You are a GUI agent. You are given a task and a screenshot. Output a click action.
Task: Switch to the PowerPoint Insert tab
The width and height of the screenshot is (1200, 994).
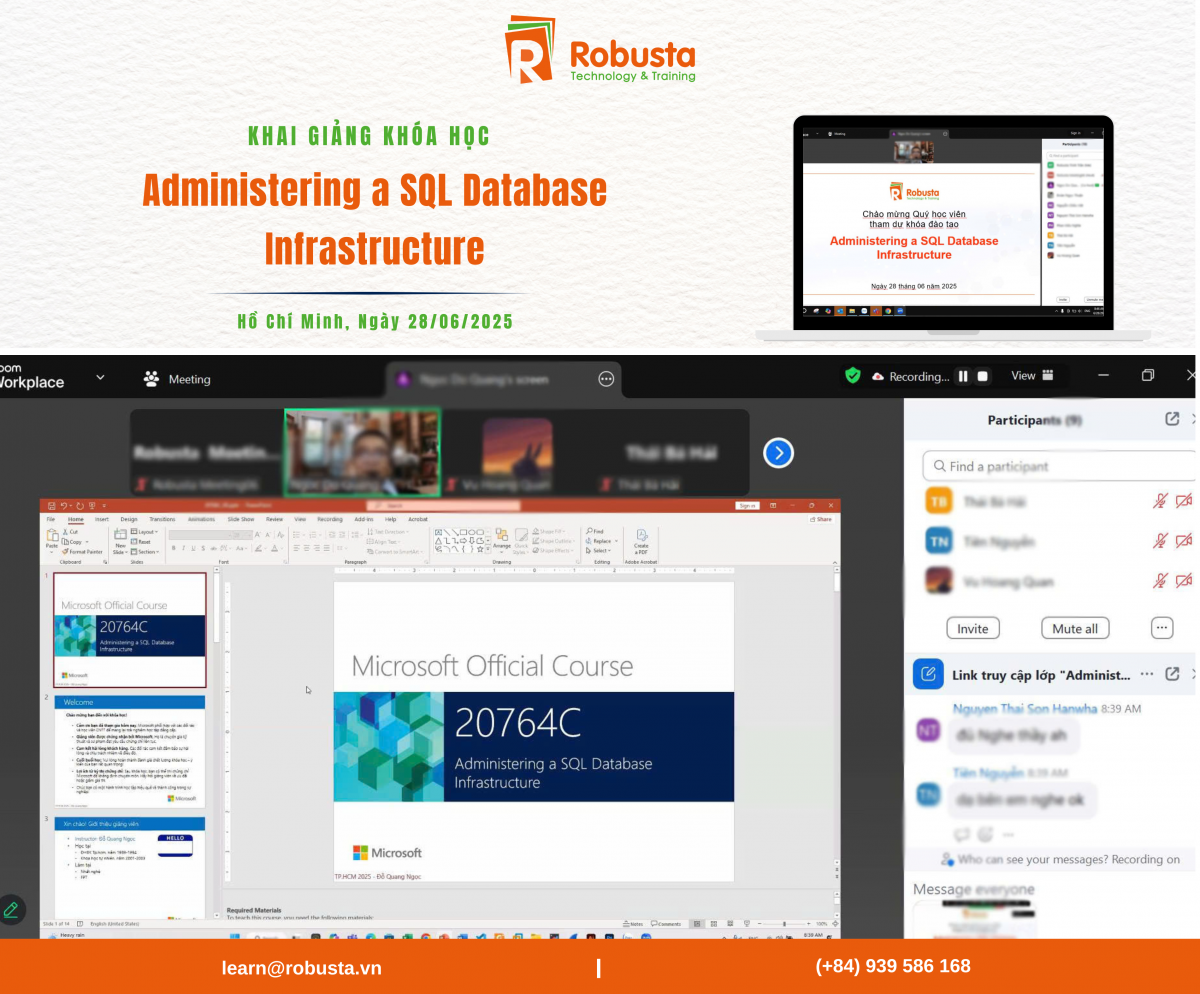[102, 519]
